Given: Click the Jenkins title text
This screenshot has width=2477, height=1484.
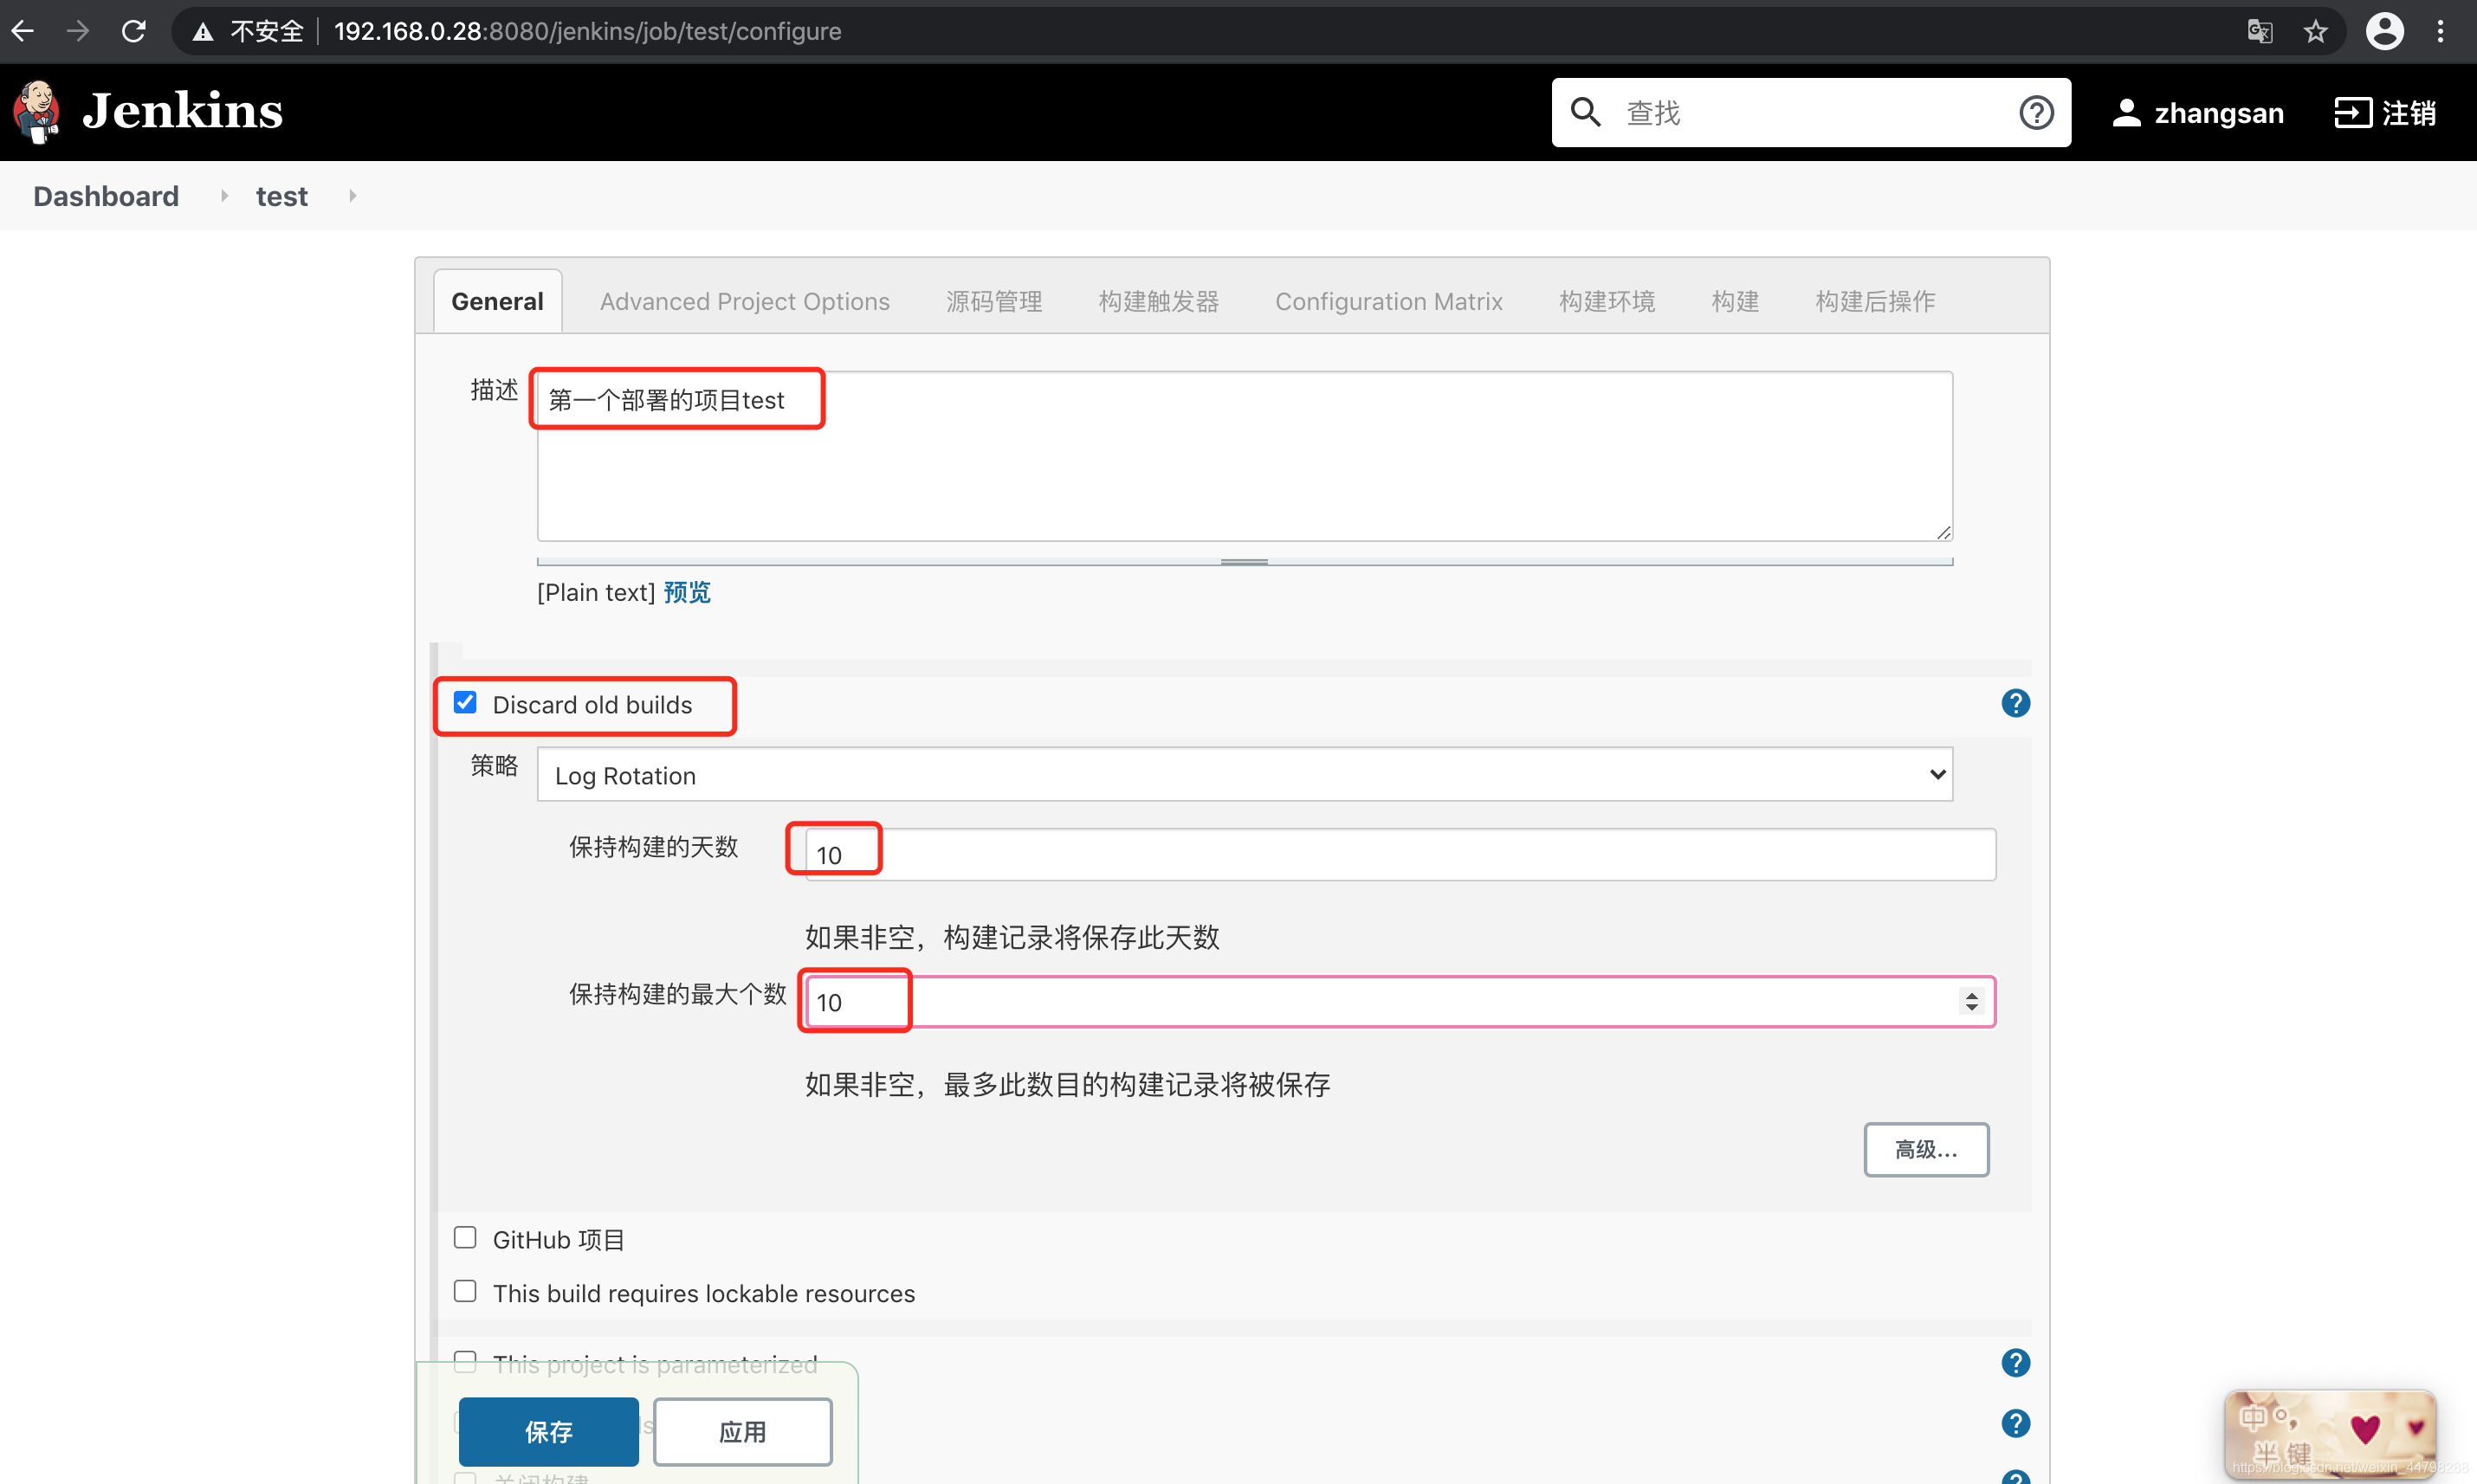Looking at the screenshot, I should click(x=182, y=111).
